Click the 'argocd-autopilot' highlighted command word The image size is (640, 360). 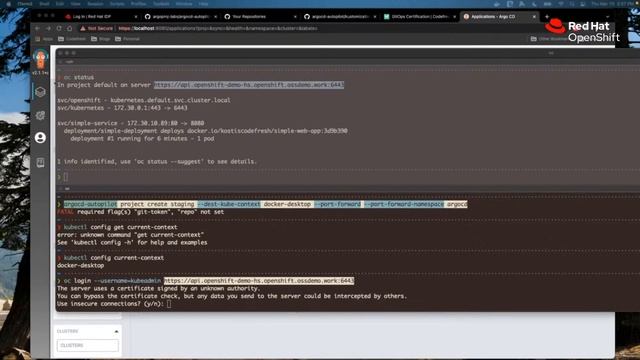90,204
